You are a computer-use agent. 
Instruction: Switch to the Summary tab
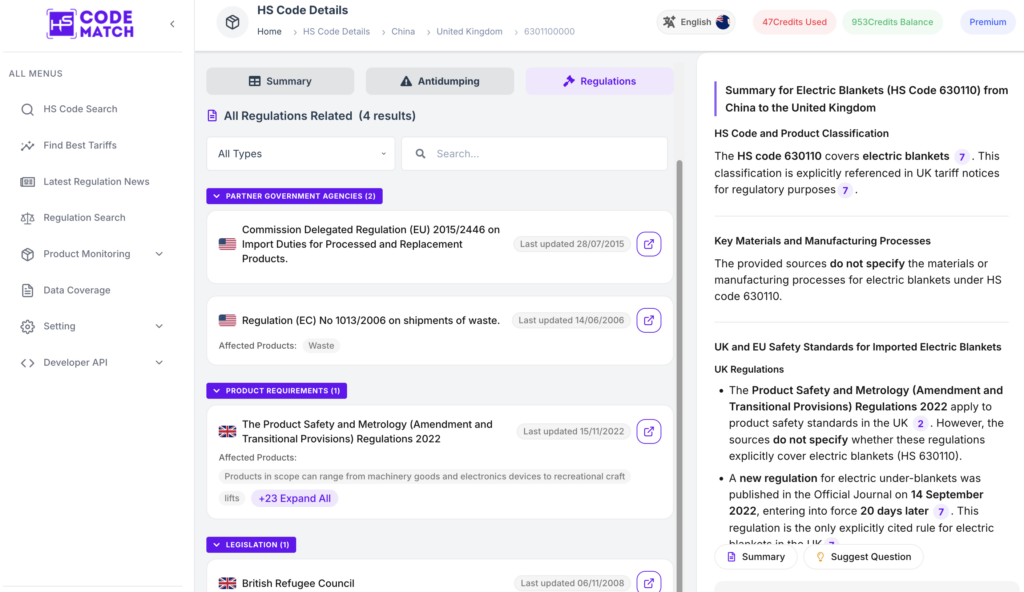(x=280, y=81)
